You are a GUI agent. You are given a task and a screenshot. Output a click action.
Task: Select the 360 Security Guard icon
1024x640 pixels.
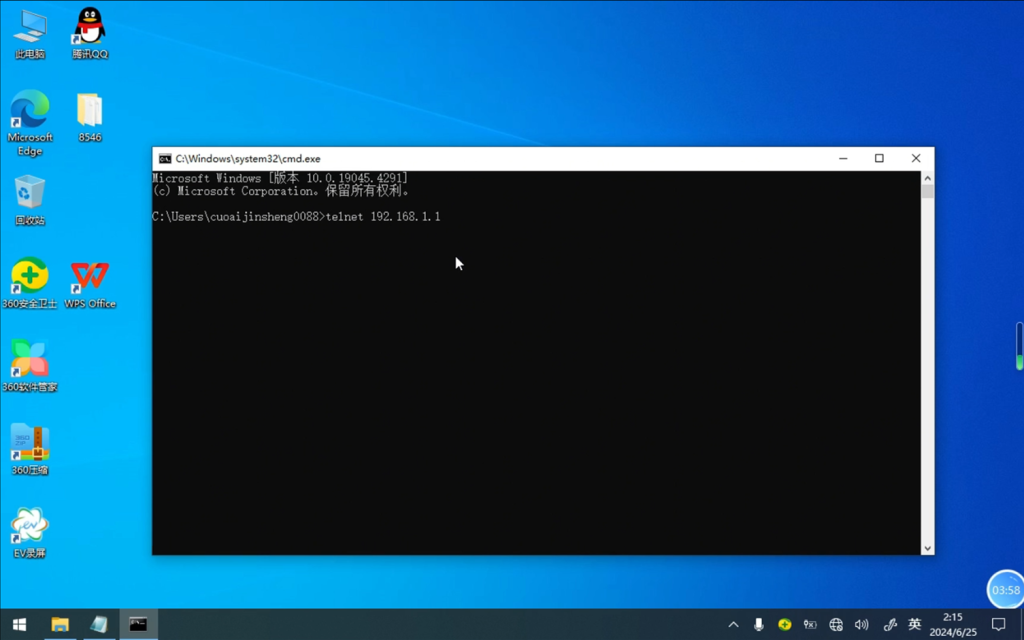[x=30, y=280]
